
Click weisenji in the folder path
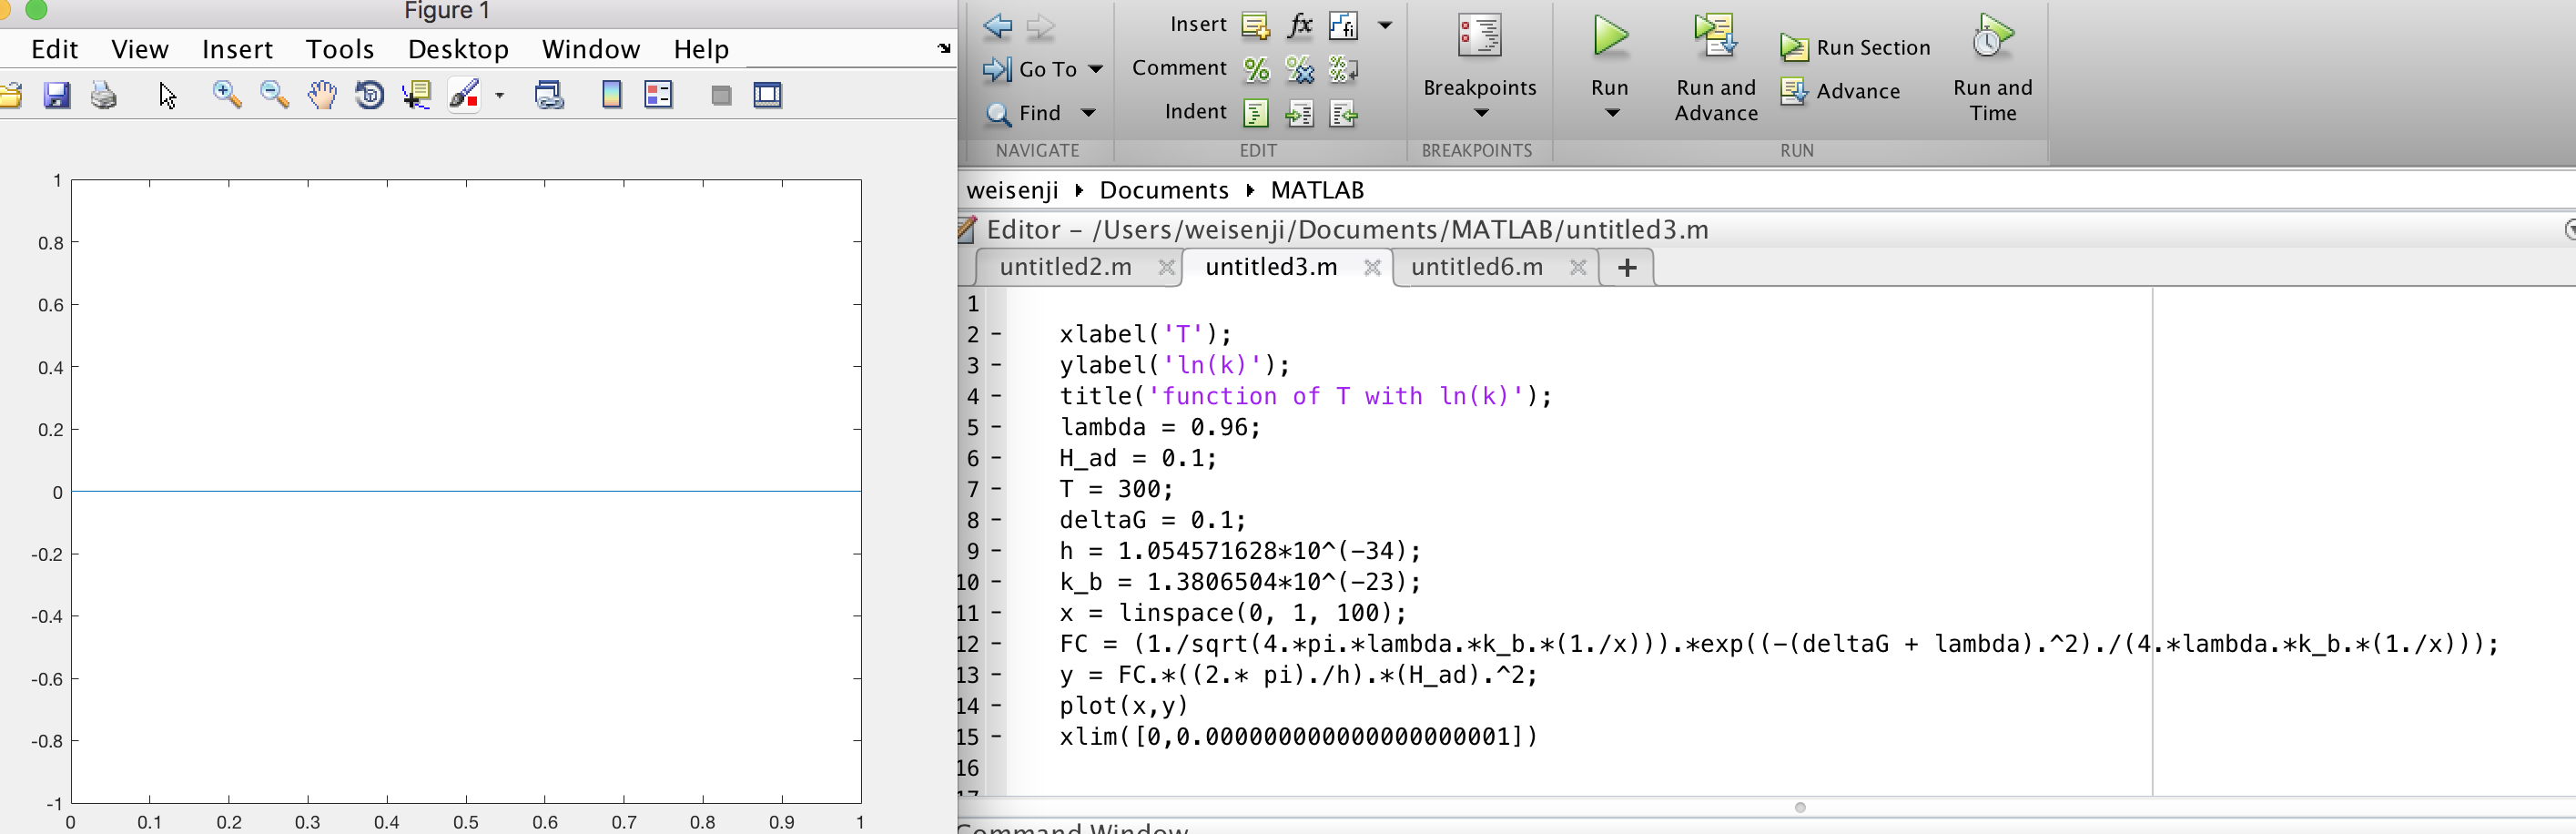(x=1012, y=190)
